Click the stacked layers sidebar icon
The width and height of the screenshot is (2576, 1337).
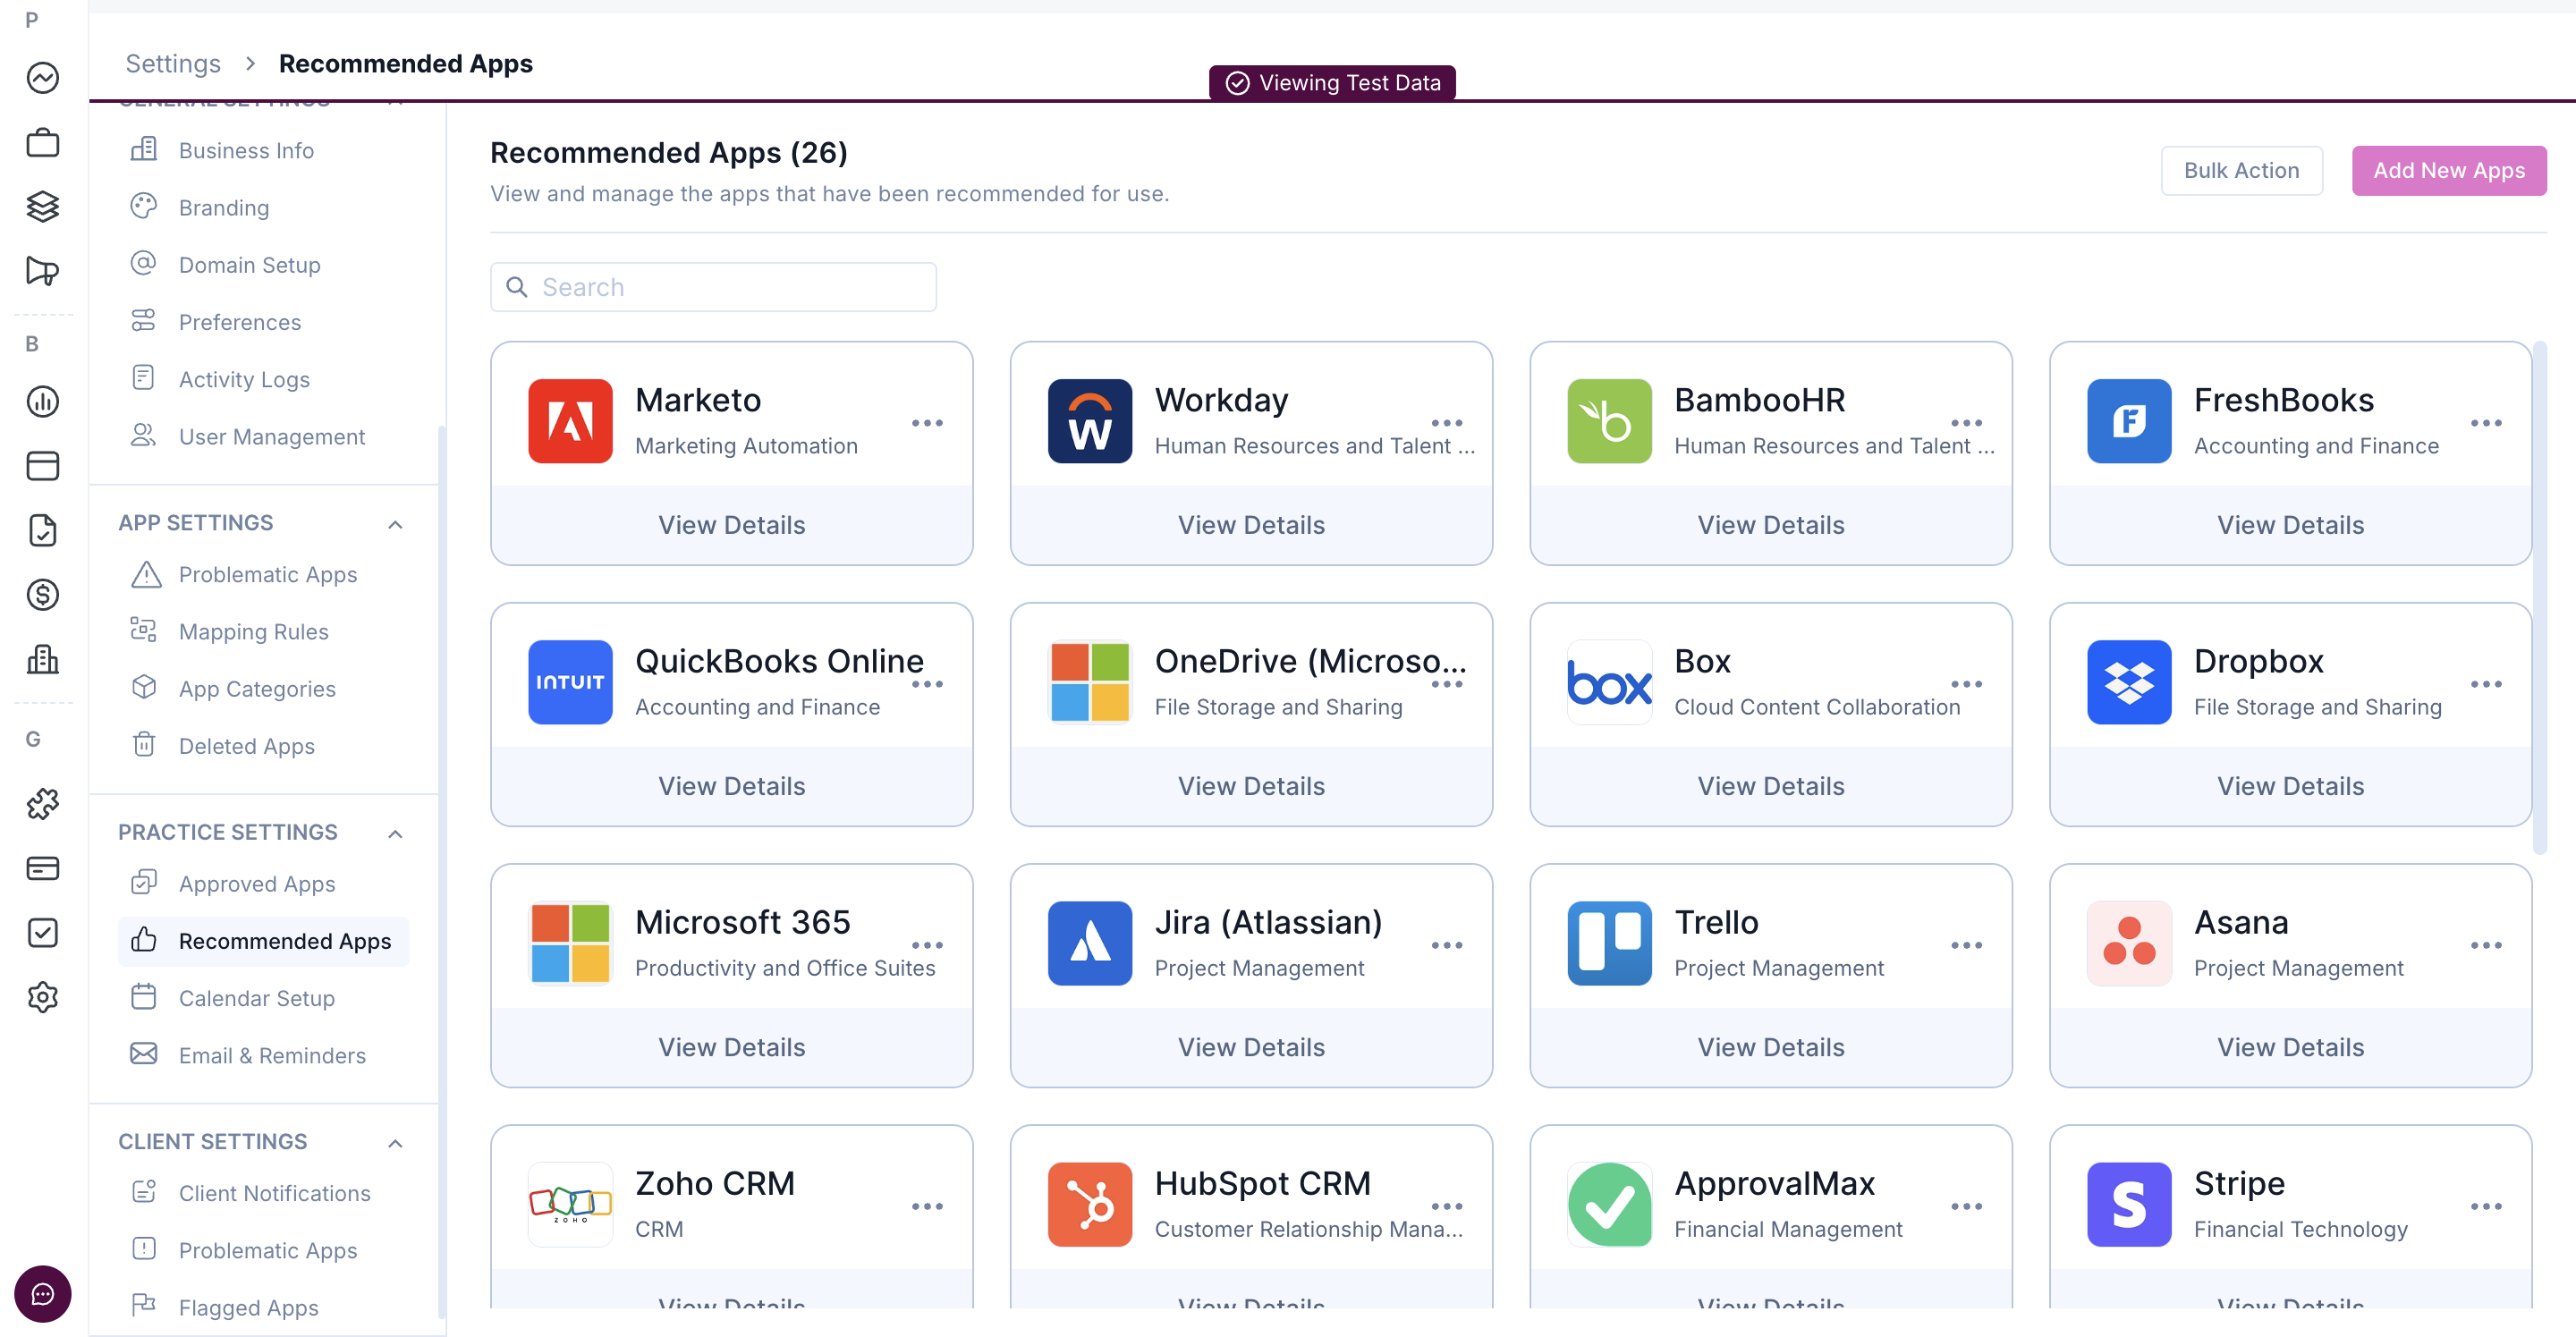42,207
